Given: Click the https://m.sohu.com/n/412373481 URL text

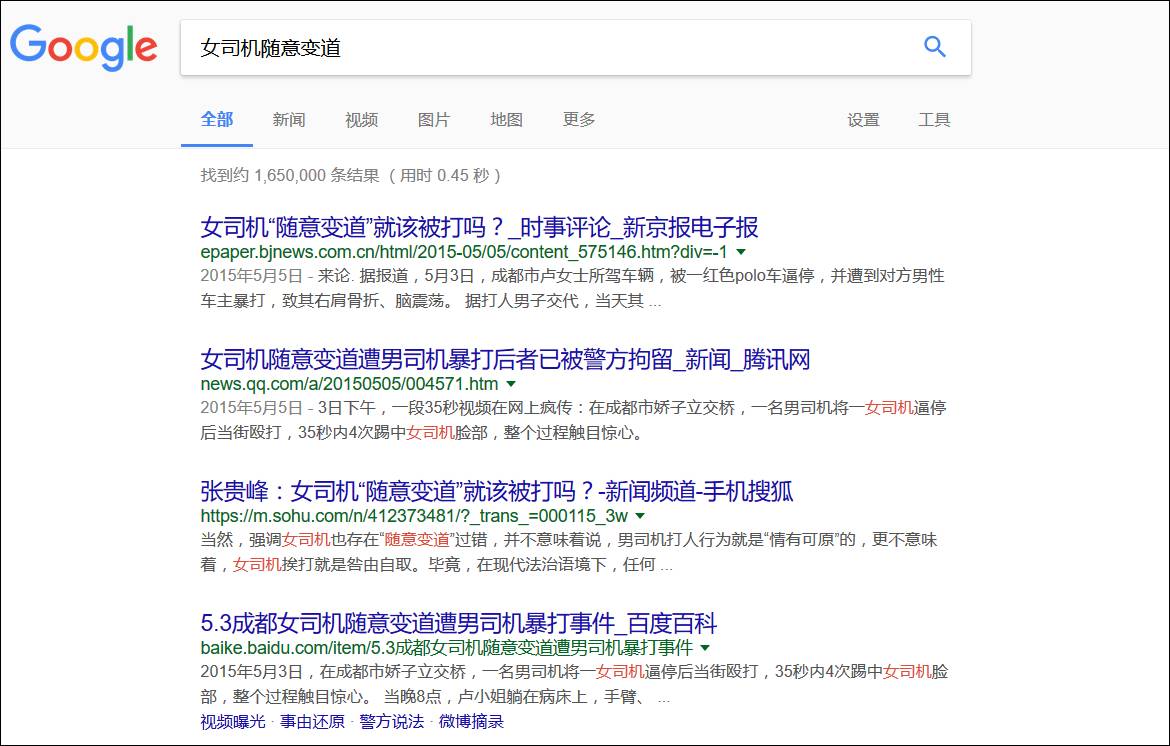Looking at the screenshot, I should (x=414, y=516).
